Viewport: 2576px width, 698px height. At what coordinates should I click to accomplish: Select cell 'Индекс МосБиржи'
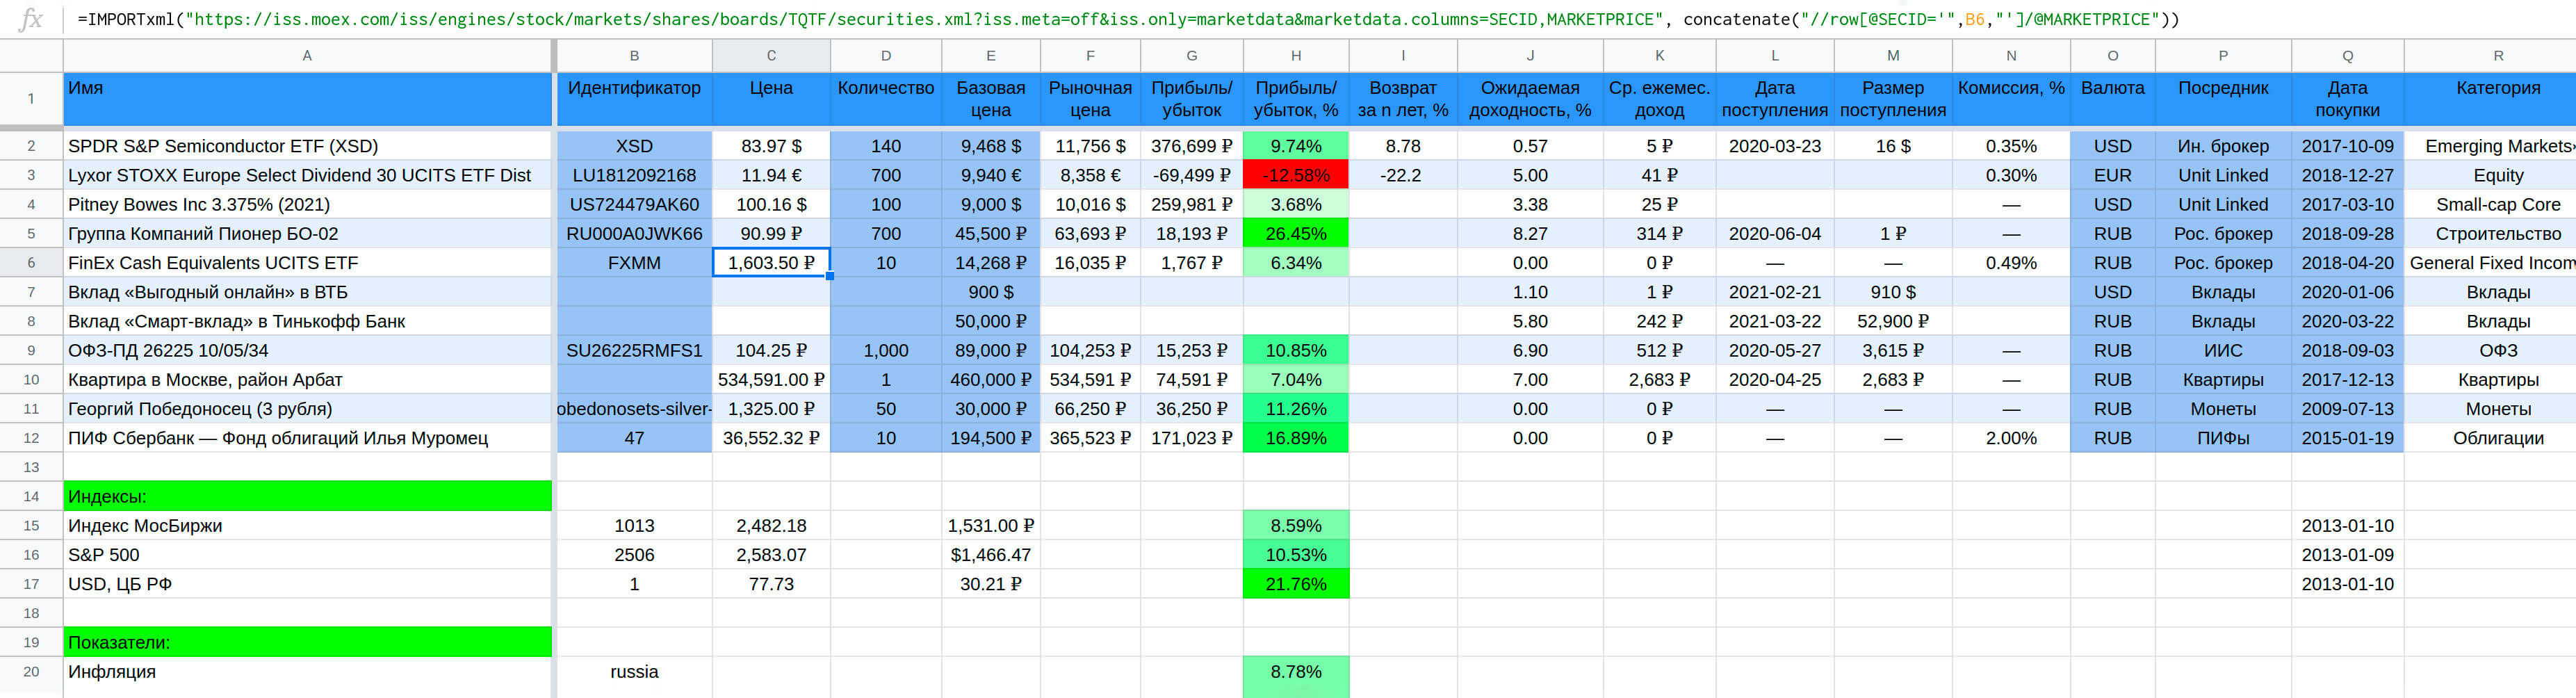click(307, 526)
